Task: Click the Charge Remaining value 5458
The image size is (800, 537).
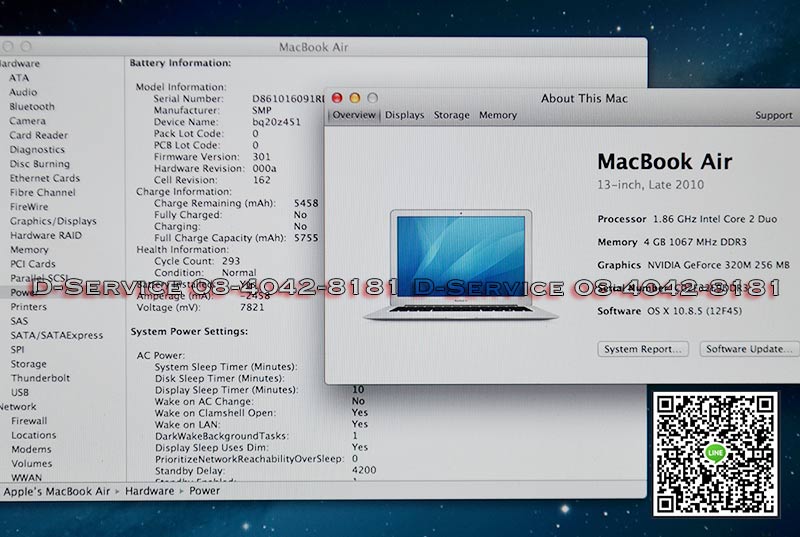Action: [306, 203]
